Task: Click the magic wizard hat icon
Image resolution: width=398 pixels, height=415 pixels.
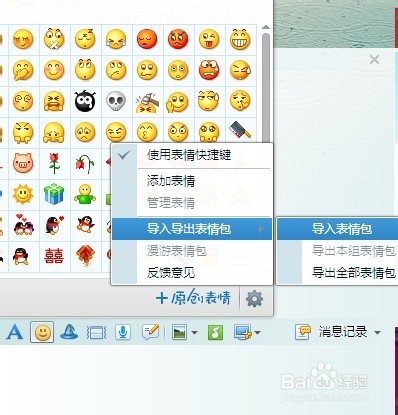Action: pyautogui.click(x=69, y=332)
